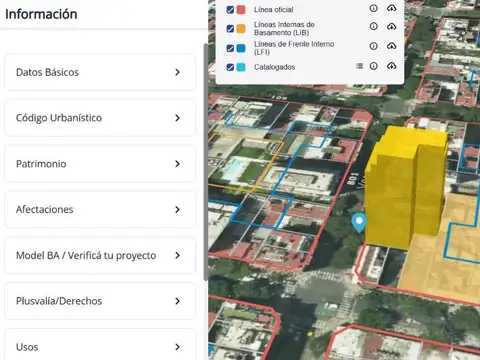Open the Afectaciones section
The width and height of the screenshot is (480, 360).
point(100,210)
